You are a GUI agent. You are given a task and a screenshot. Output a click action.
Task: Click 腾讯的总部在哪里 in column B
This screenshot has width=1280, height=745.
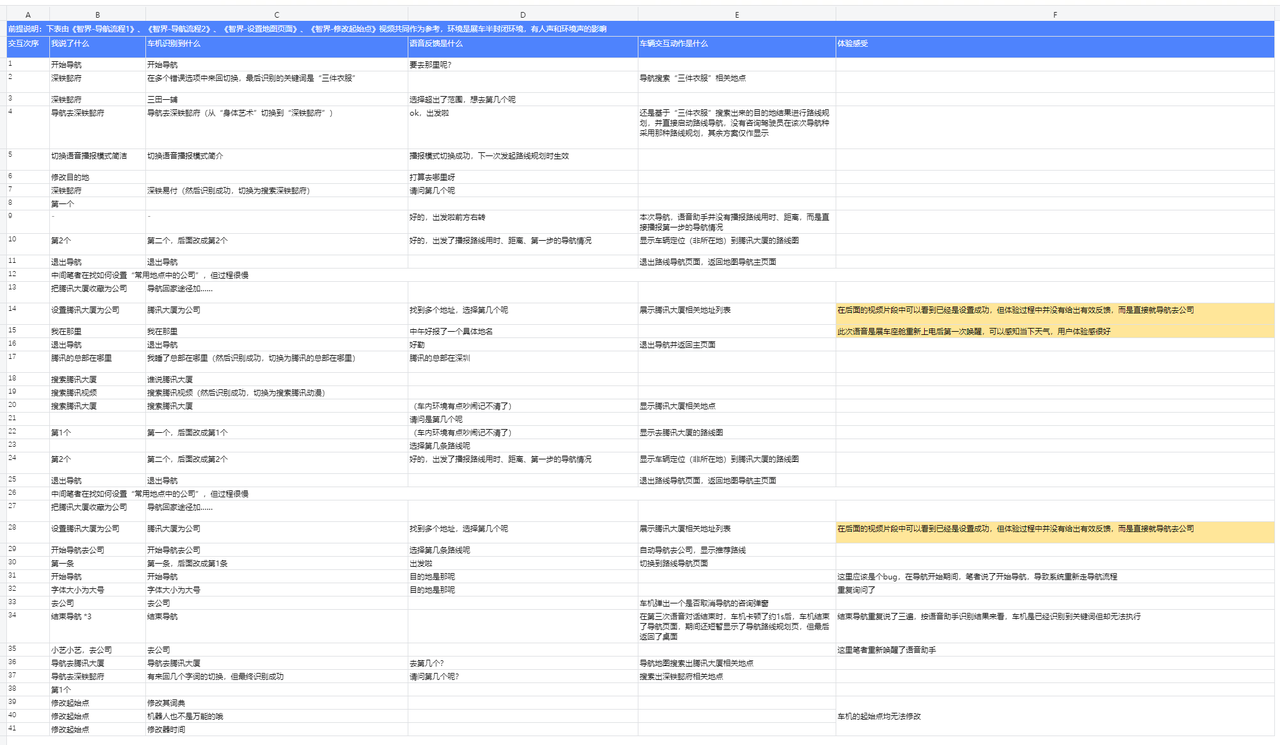click(x=97, y=361)
